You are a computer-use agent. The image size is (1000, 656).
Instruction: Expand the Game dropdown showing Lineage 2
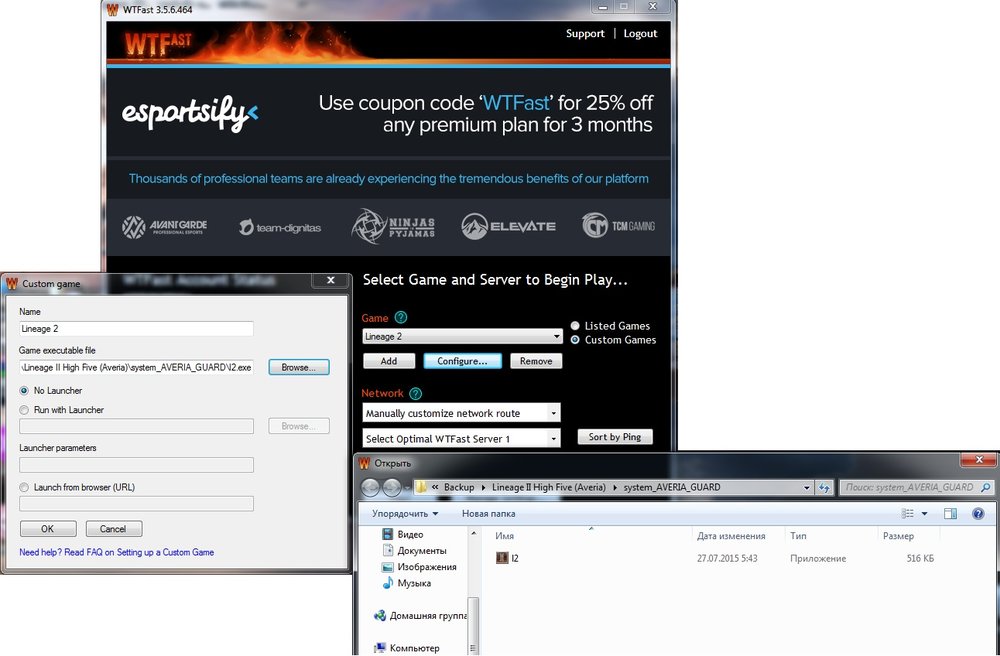462,337
